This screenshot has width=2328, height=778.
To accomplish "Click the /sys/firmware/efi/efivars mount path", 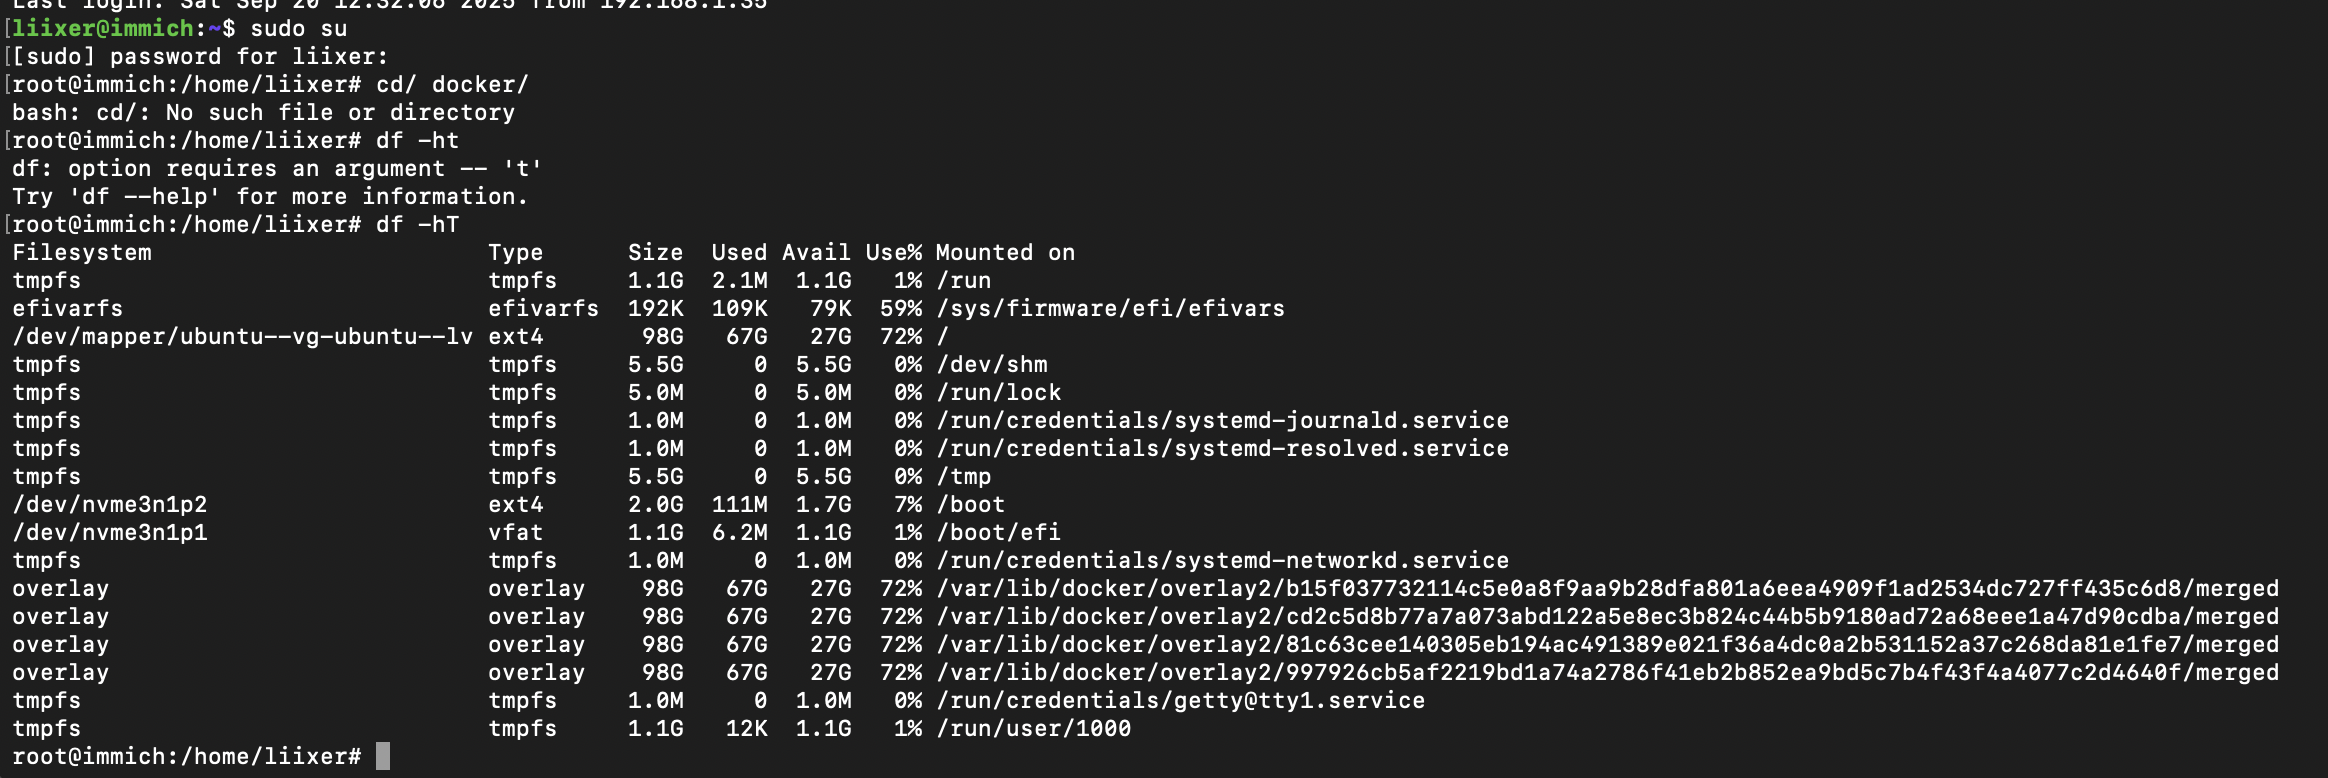I will point(1110,308).
